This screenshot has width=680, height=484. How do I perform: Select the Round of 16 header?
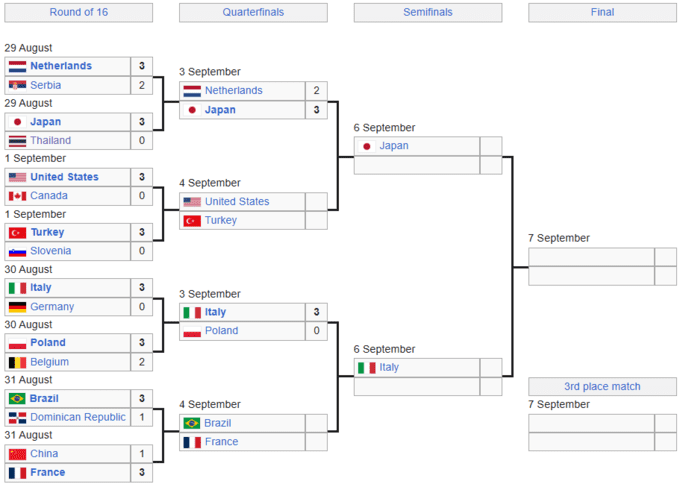tap(78, 12)
